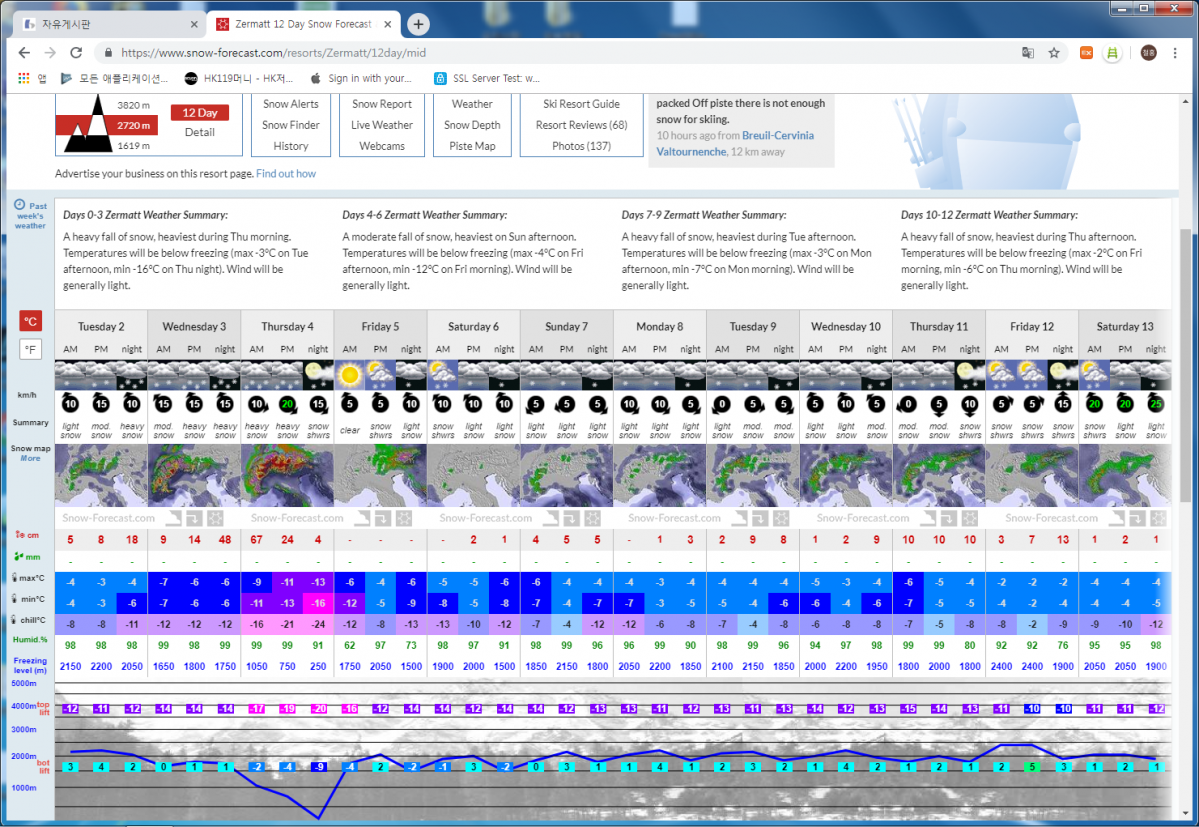Switch temperature units to °C
1199x827 pixels.
tap(31, 321)
